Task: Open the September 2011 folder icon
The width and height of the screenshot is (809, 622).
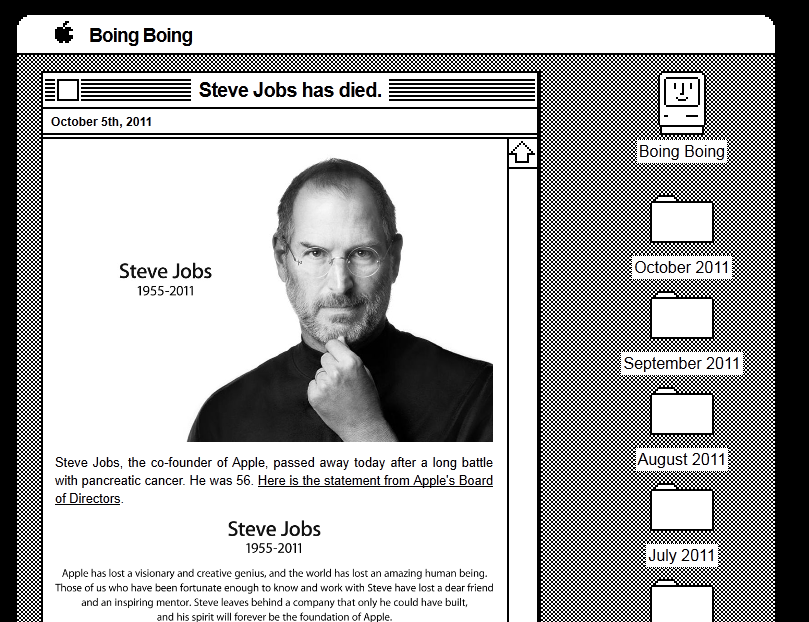Action: click(682, 315)
